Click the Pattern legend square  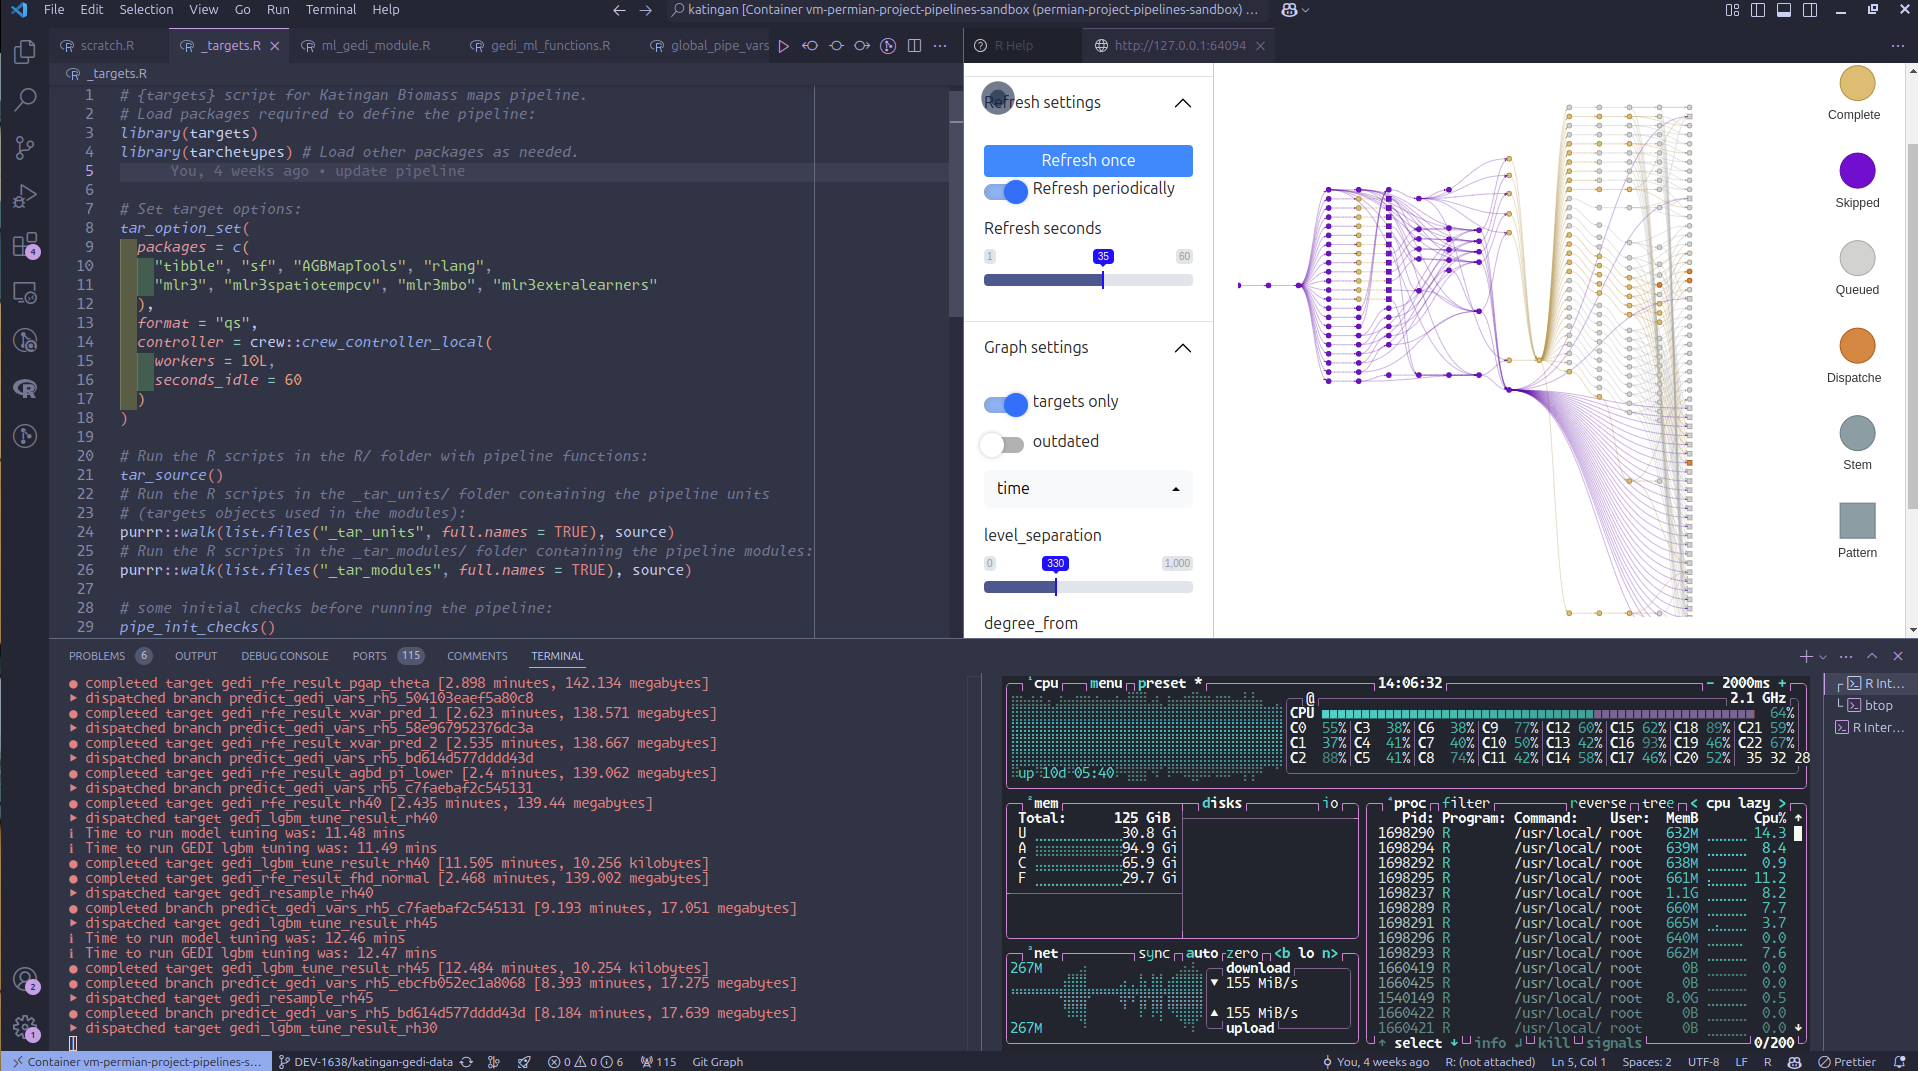1857,521
